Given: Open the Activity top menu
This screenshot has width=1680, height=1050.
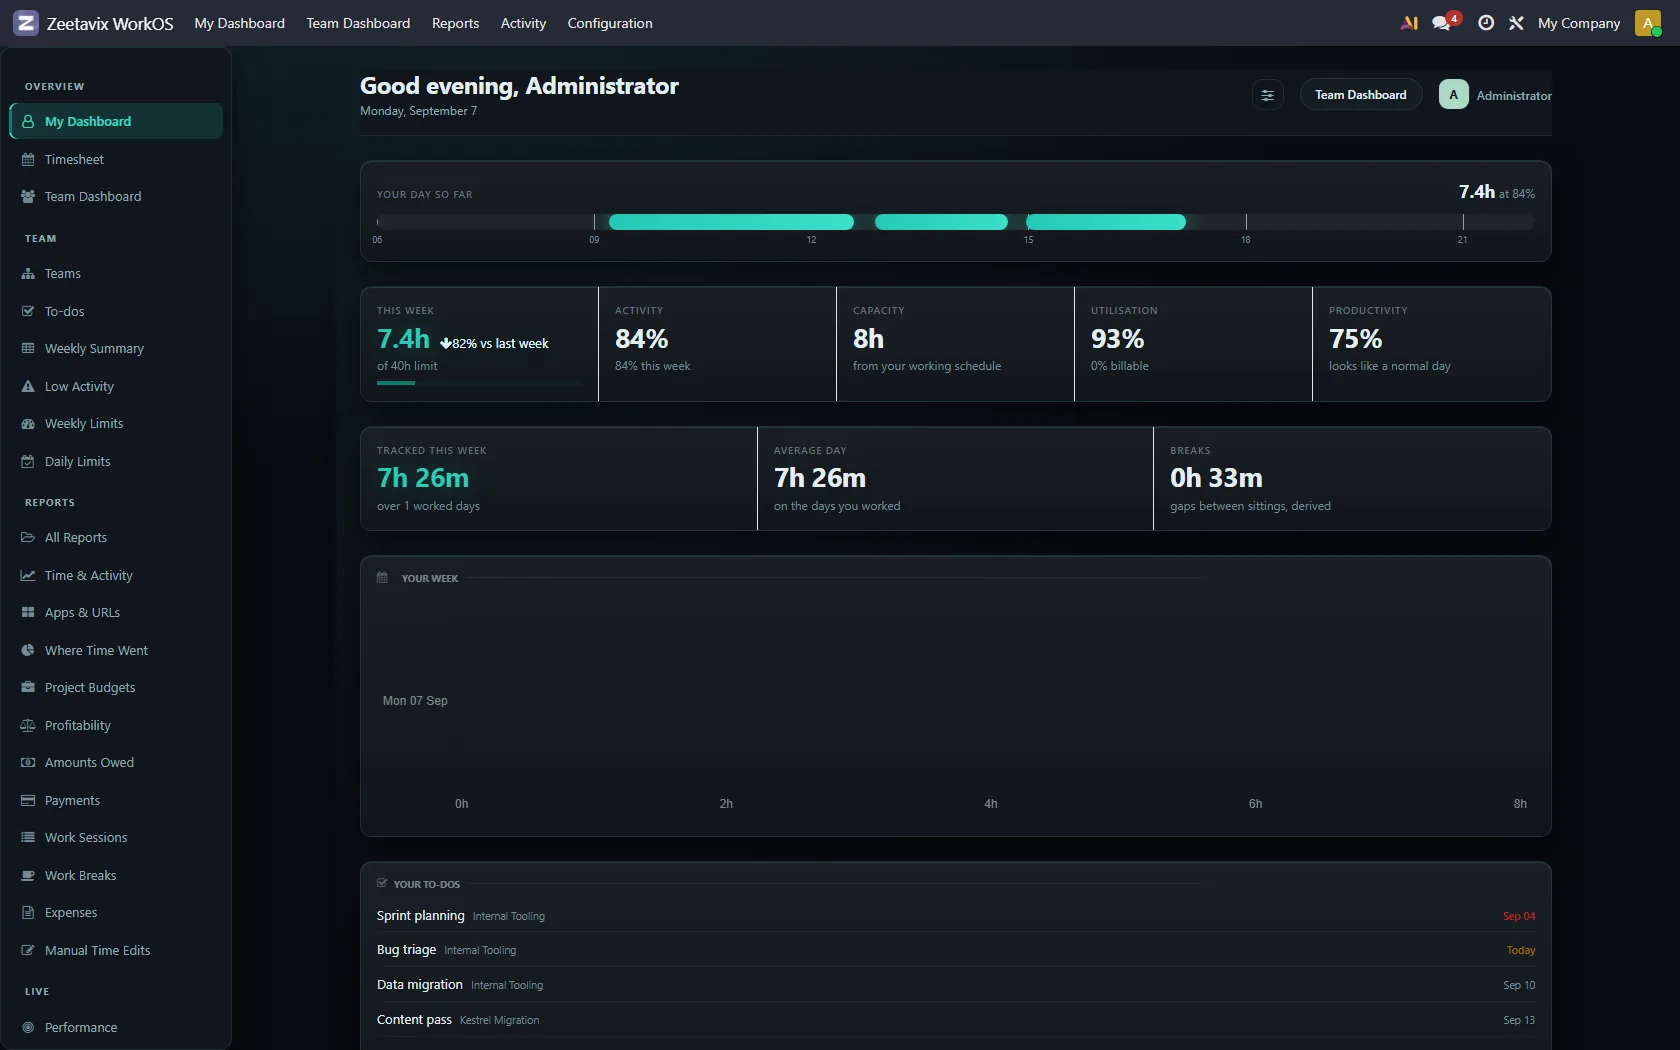Looking at the screenshot, I should (523, 23).
